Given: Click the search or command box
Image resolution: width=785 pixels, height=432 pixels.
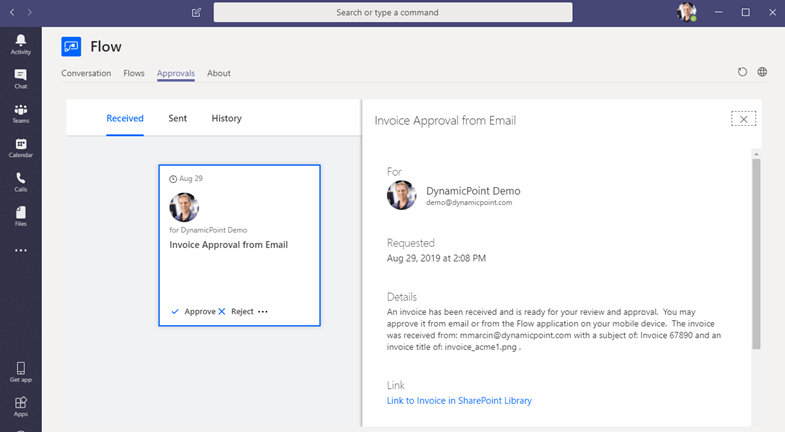Looking at the screenshot, I should (393, 13).
